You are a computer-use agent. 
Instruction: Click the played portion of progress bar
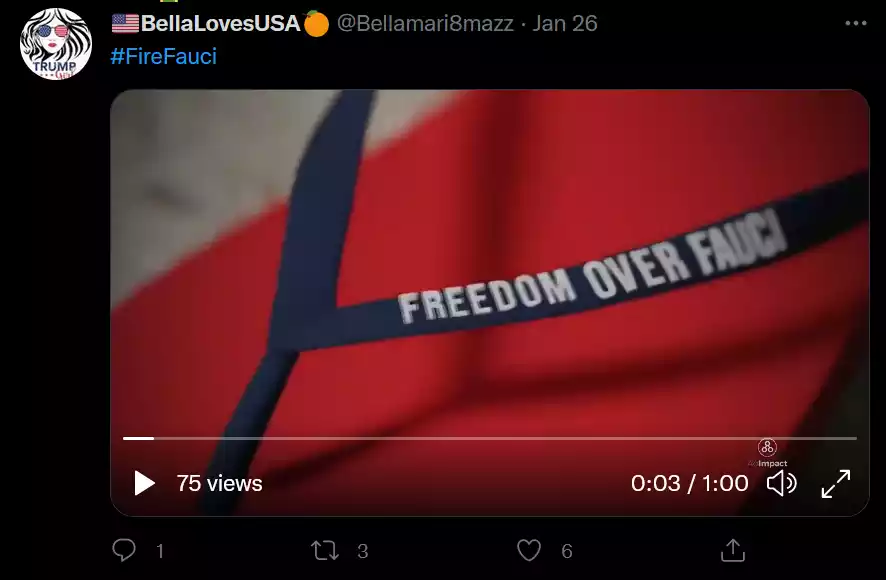138,438
